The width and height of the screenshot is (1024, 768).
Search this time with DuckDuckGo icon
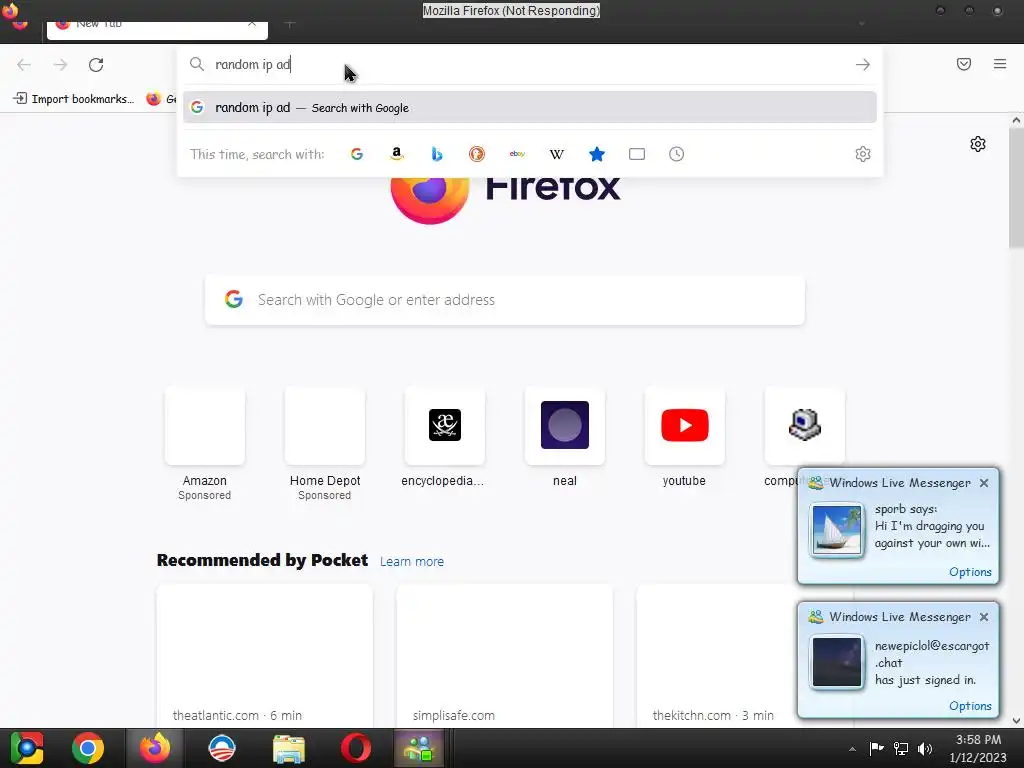click(x=477, y=154)
